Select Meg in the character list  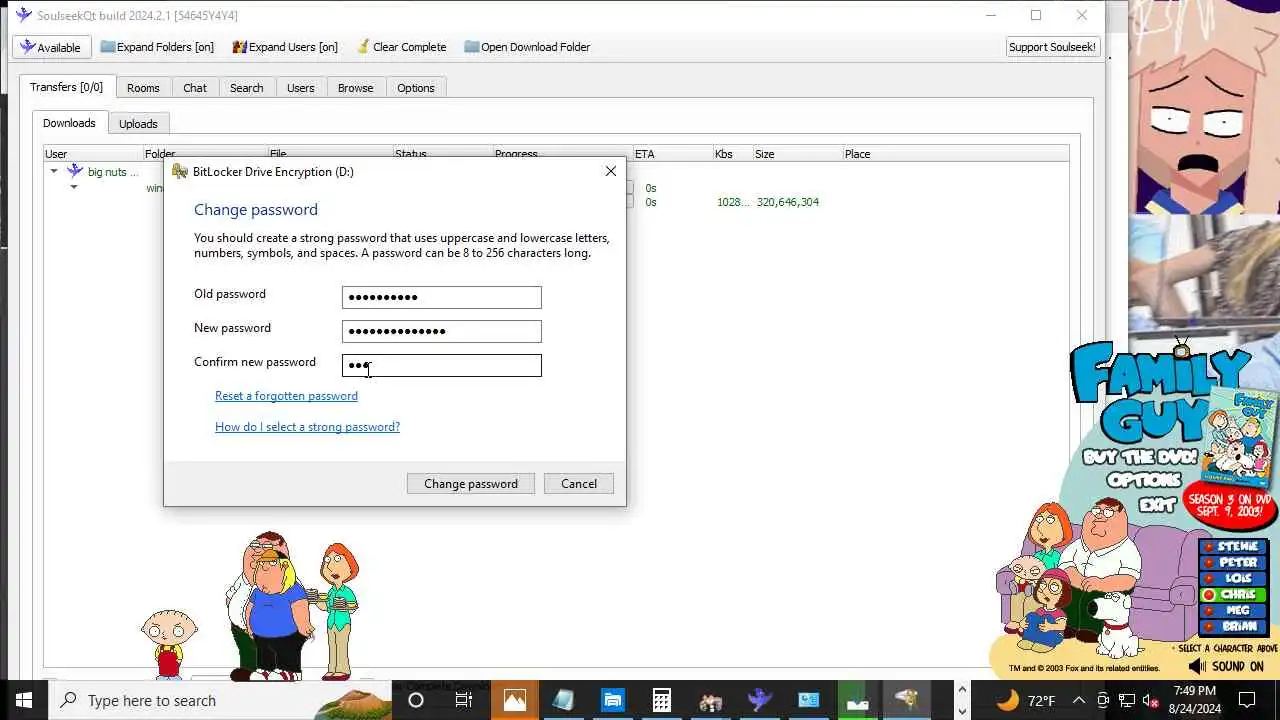(1233, 611)
